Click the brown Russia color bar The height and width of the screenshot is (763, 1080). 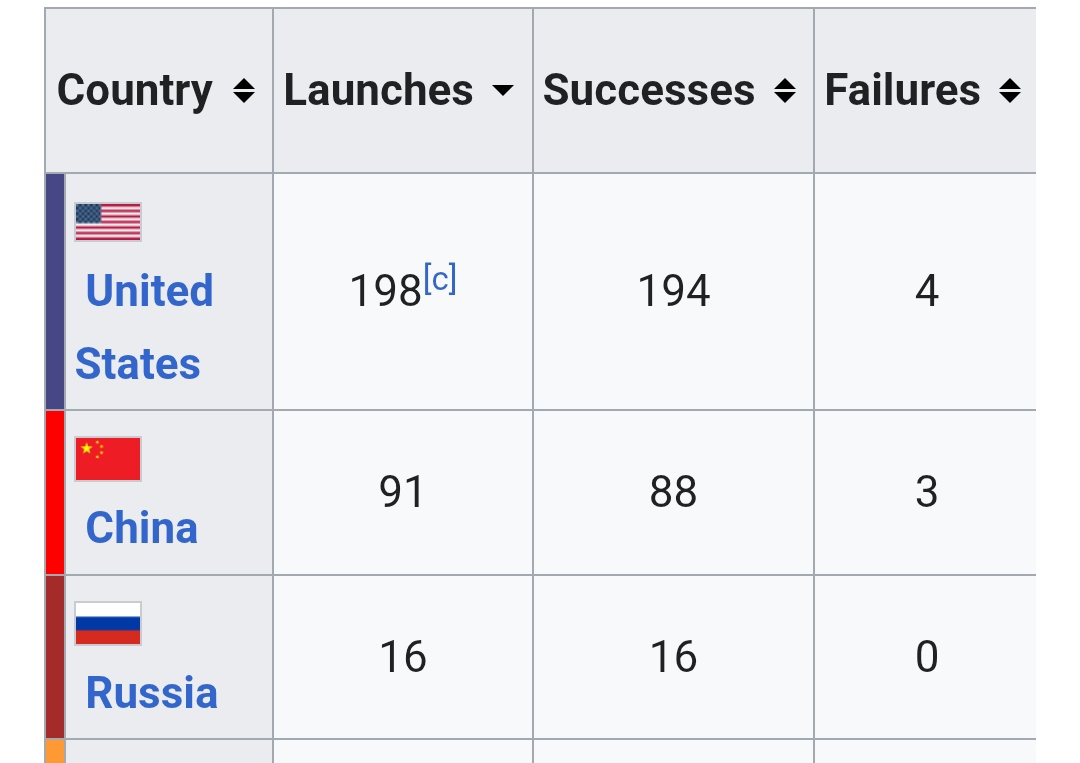(55, 657)
